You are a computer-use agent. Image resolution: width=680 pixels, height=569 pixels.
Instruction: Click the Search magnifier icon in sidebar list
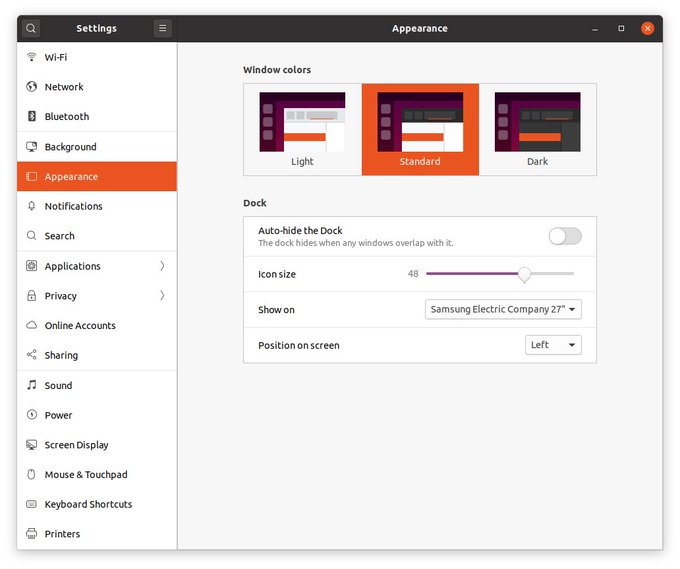pos(31,235)
